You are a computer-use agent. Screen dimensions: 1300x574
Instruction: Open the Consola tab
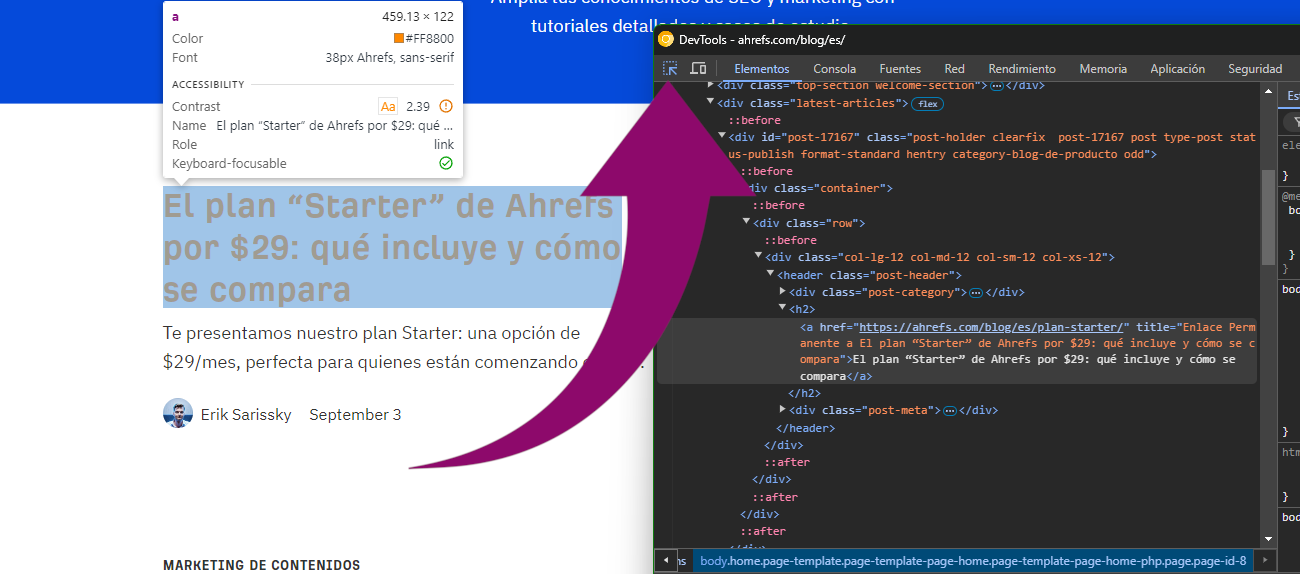point(834,69)
